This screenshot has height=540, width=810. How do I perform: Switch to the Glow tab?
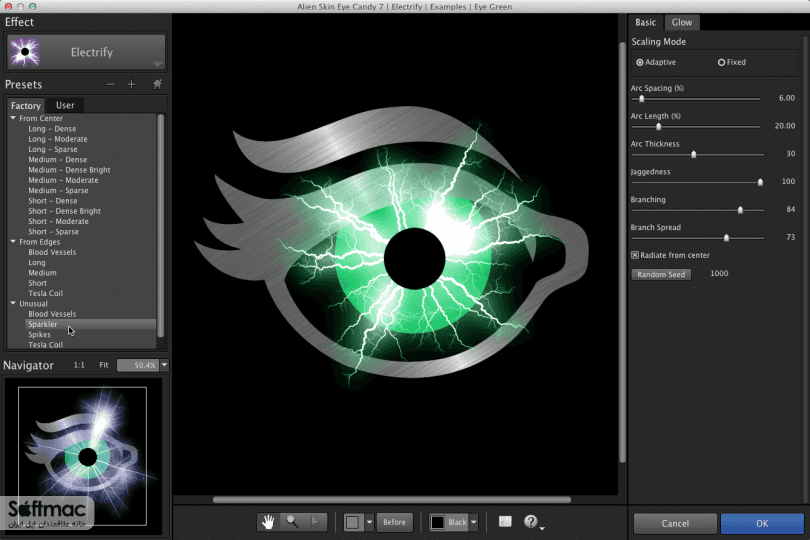tap(681, 22)
